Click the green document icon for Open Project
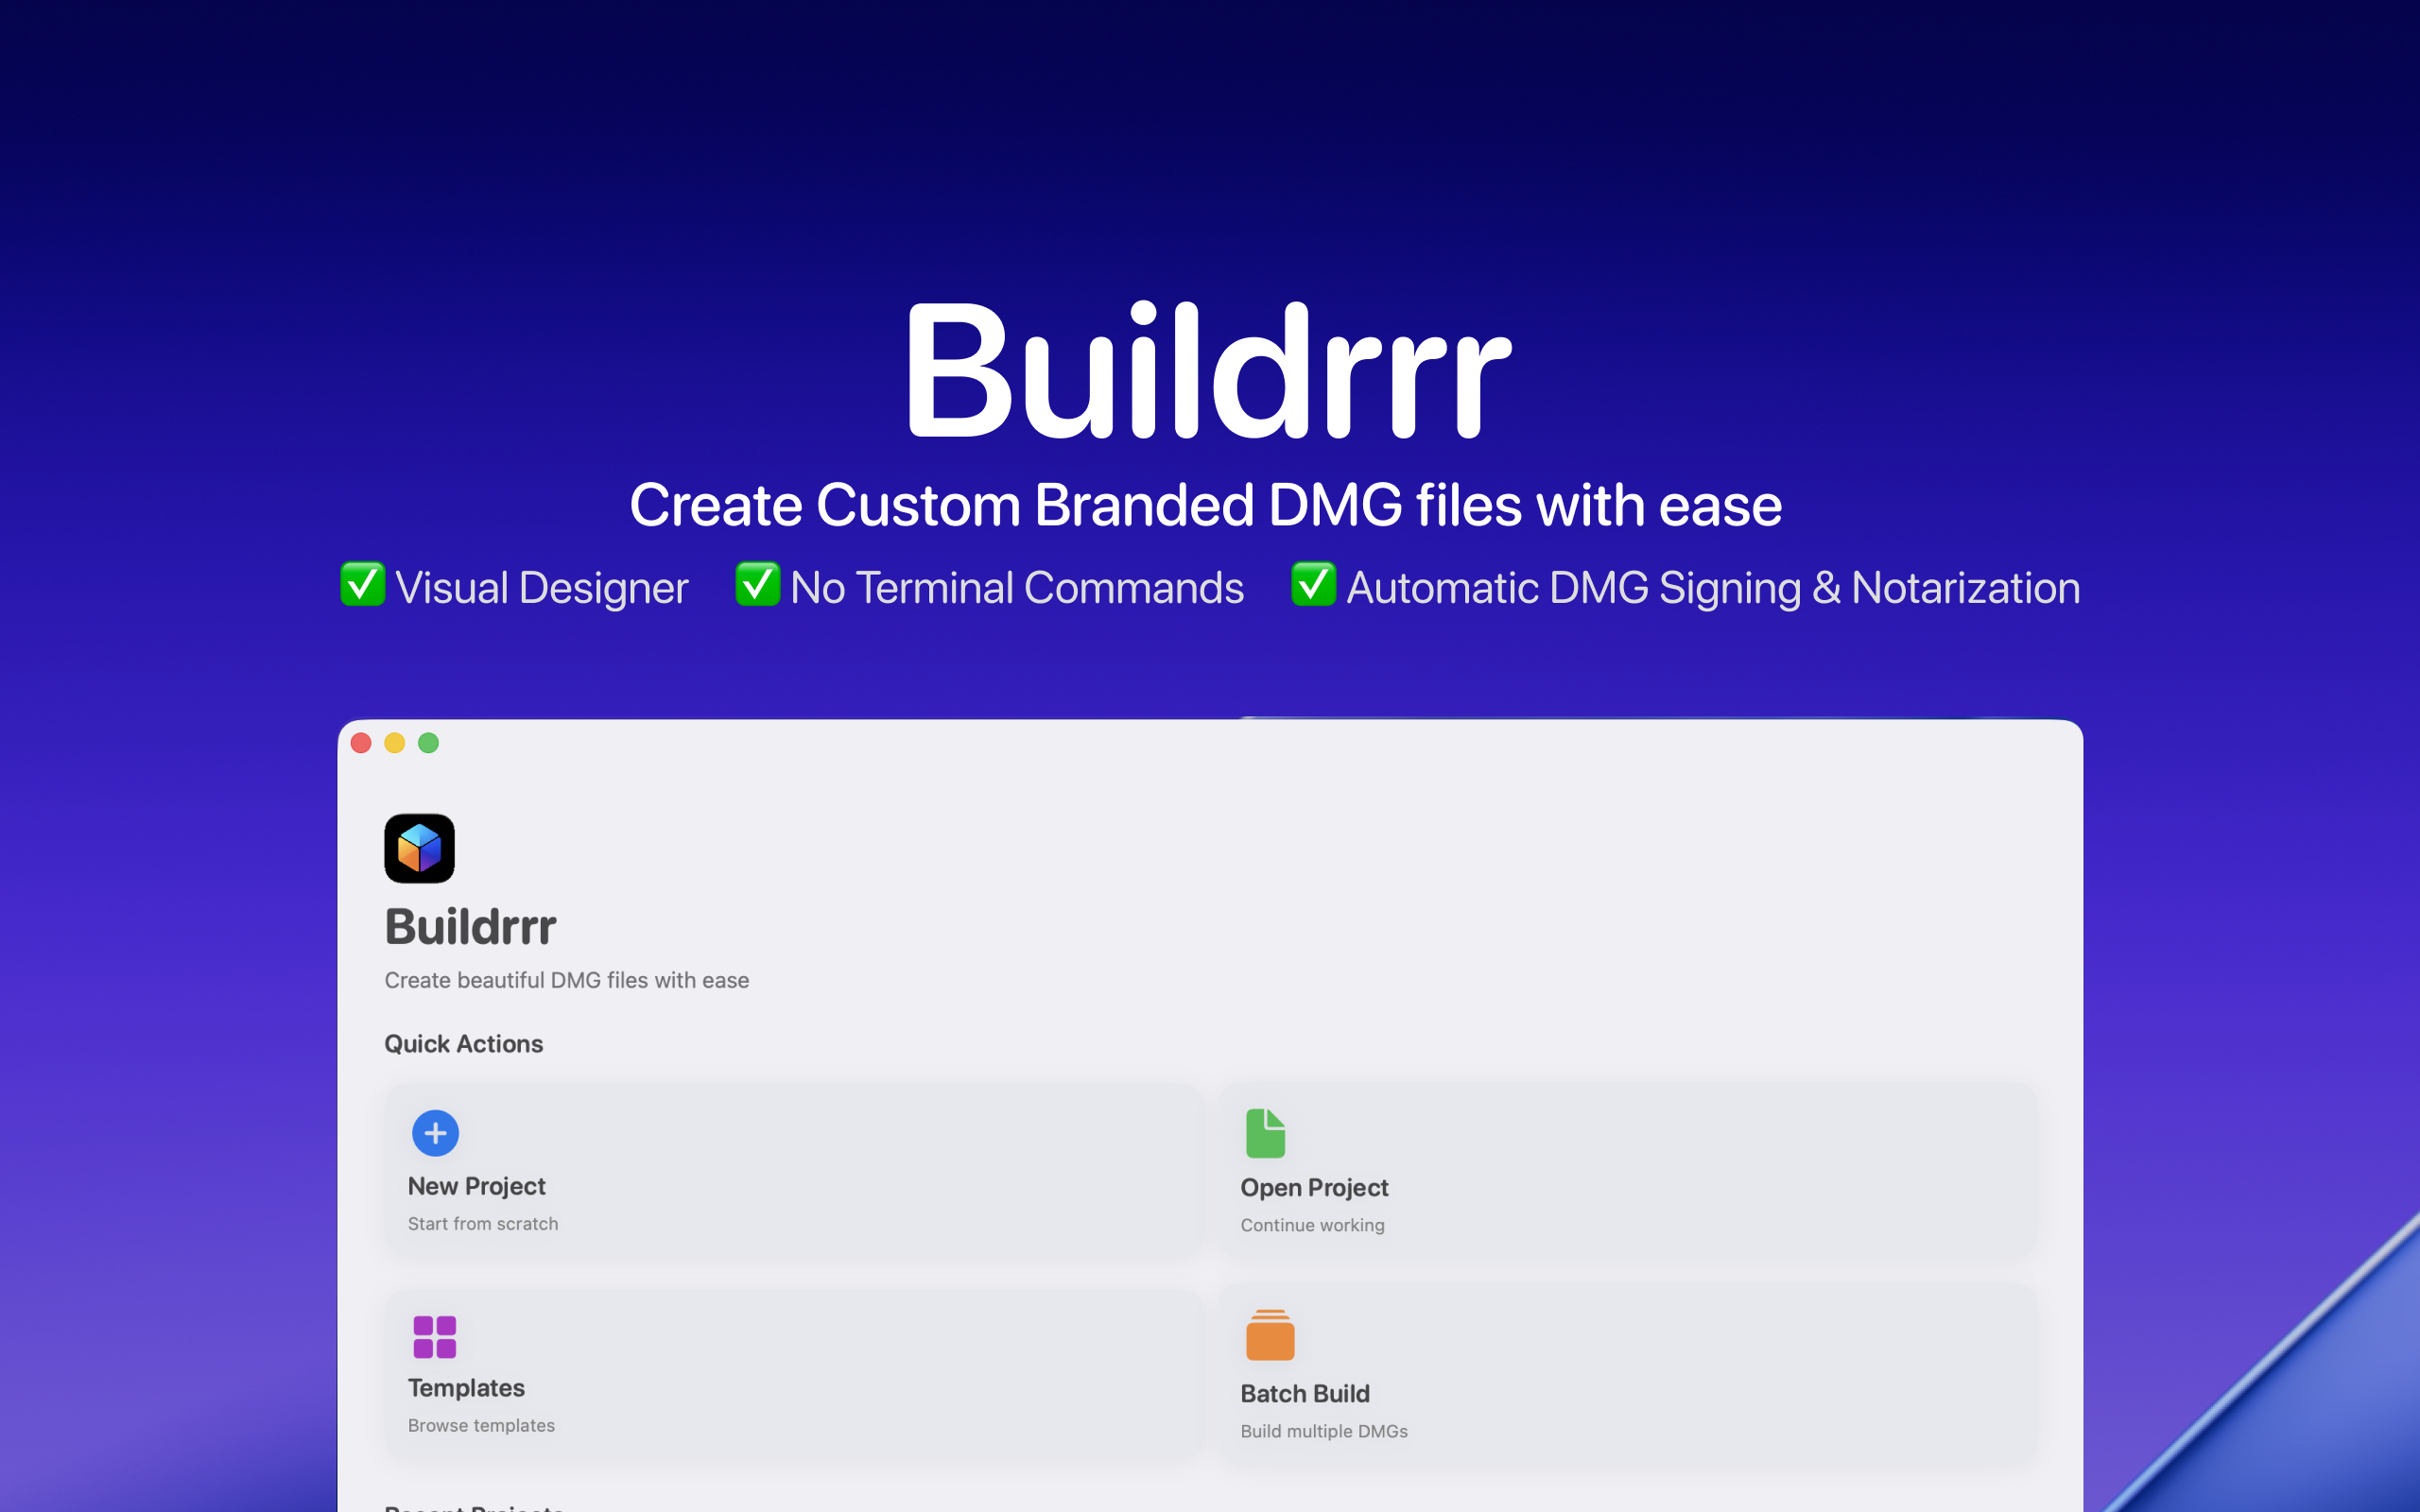The height and width of the screenshot is (1512, 2420). [1266, 1133]
